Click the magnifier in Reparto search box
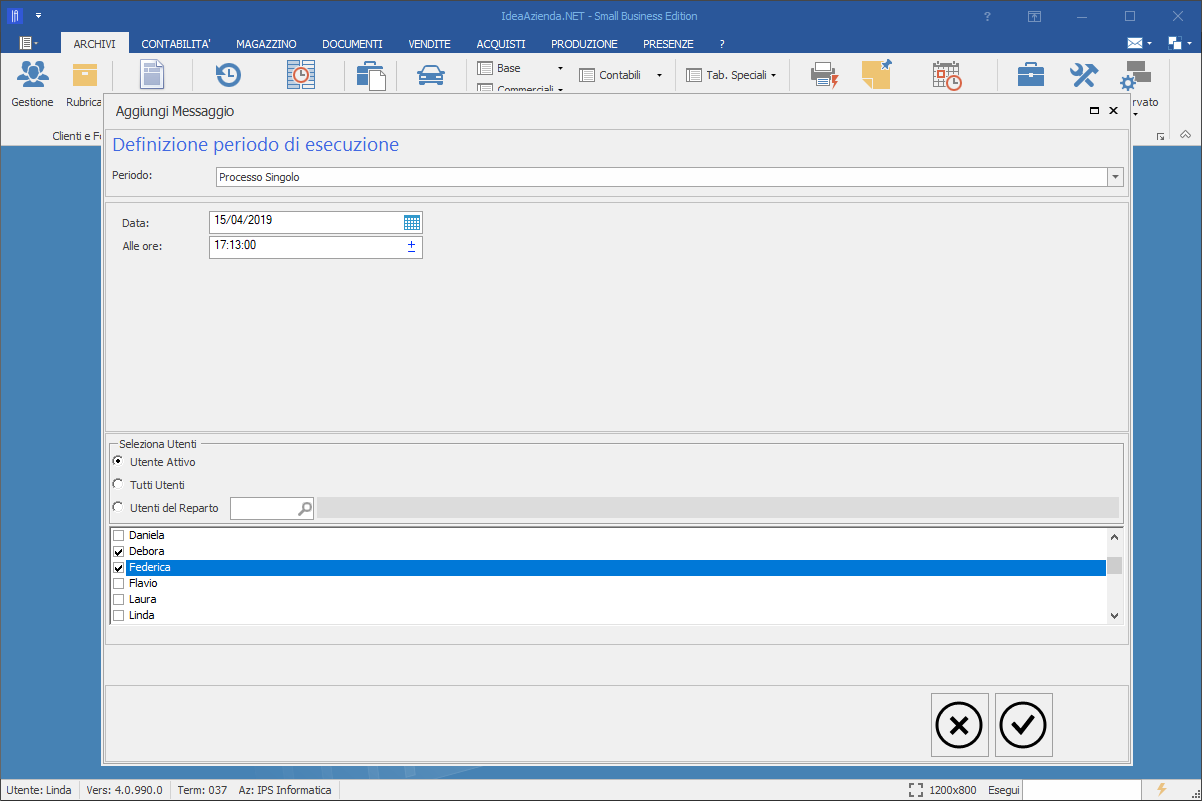The image size is (1202, 801). [x=305, y=509]
